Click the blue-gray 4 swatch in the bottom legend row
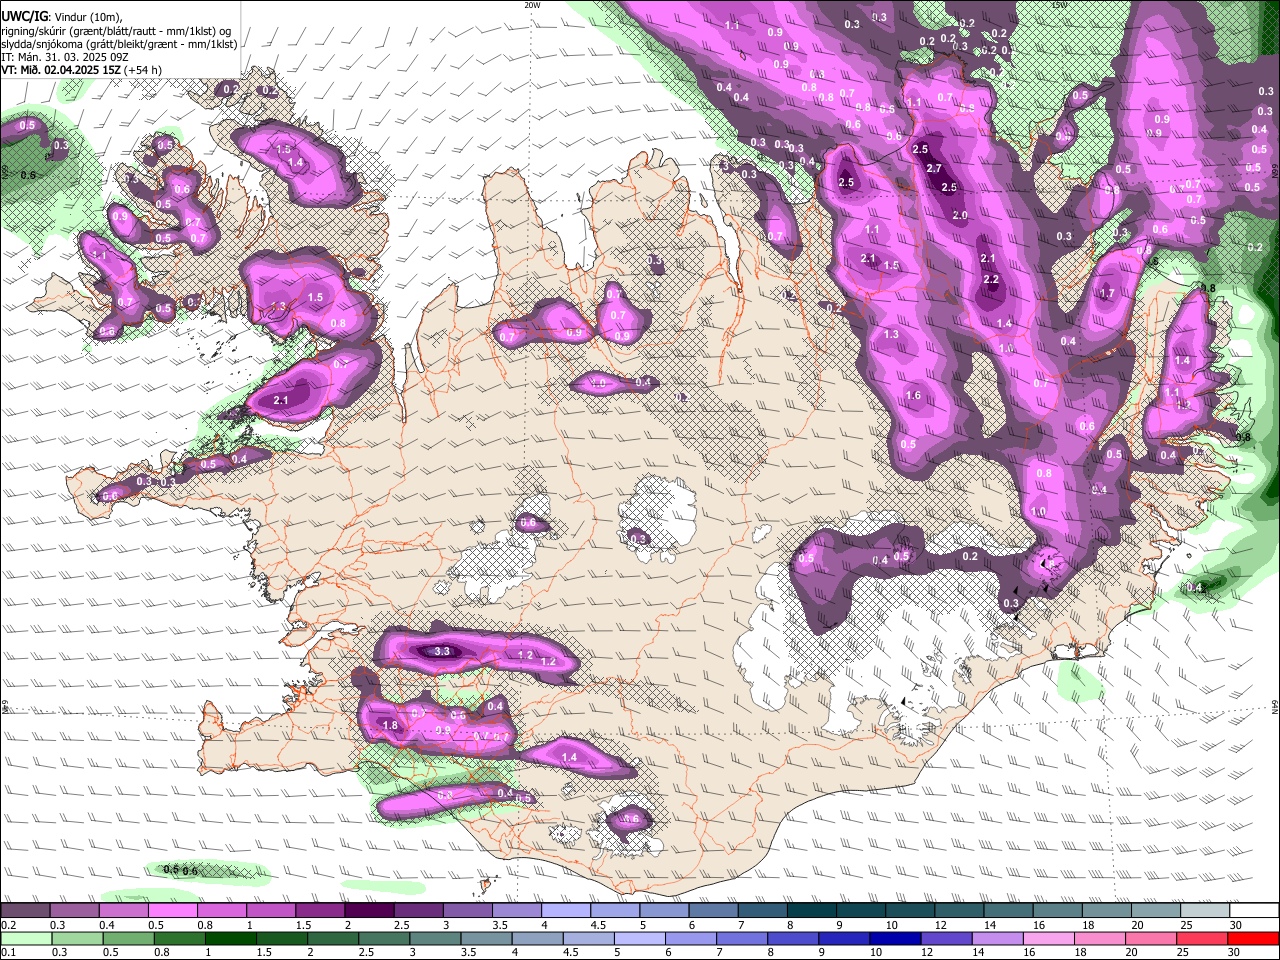 (538, 938)
